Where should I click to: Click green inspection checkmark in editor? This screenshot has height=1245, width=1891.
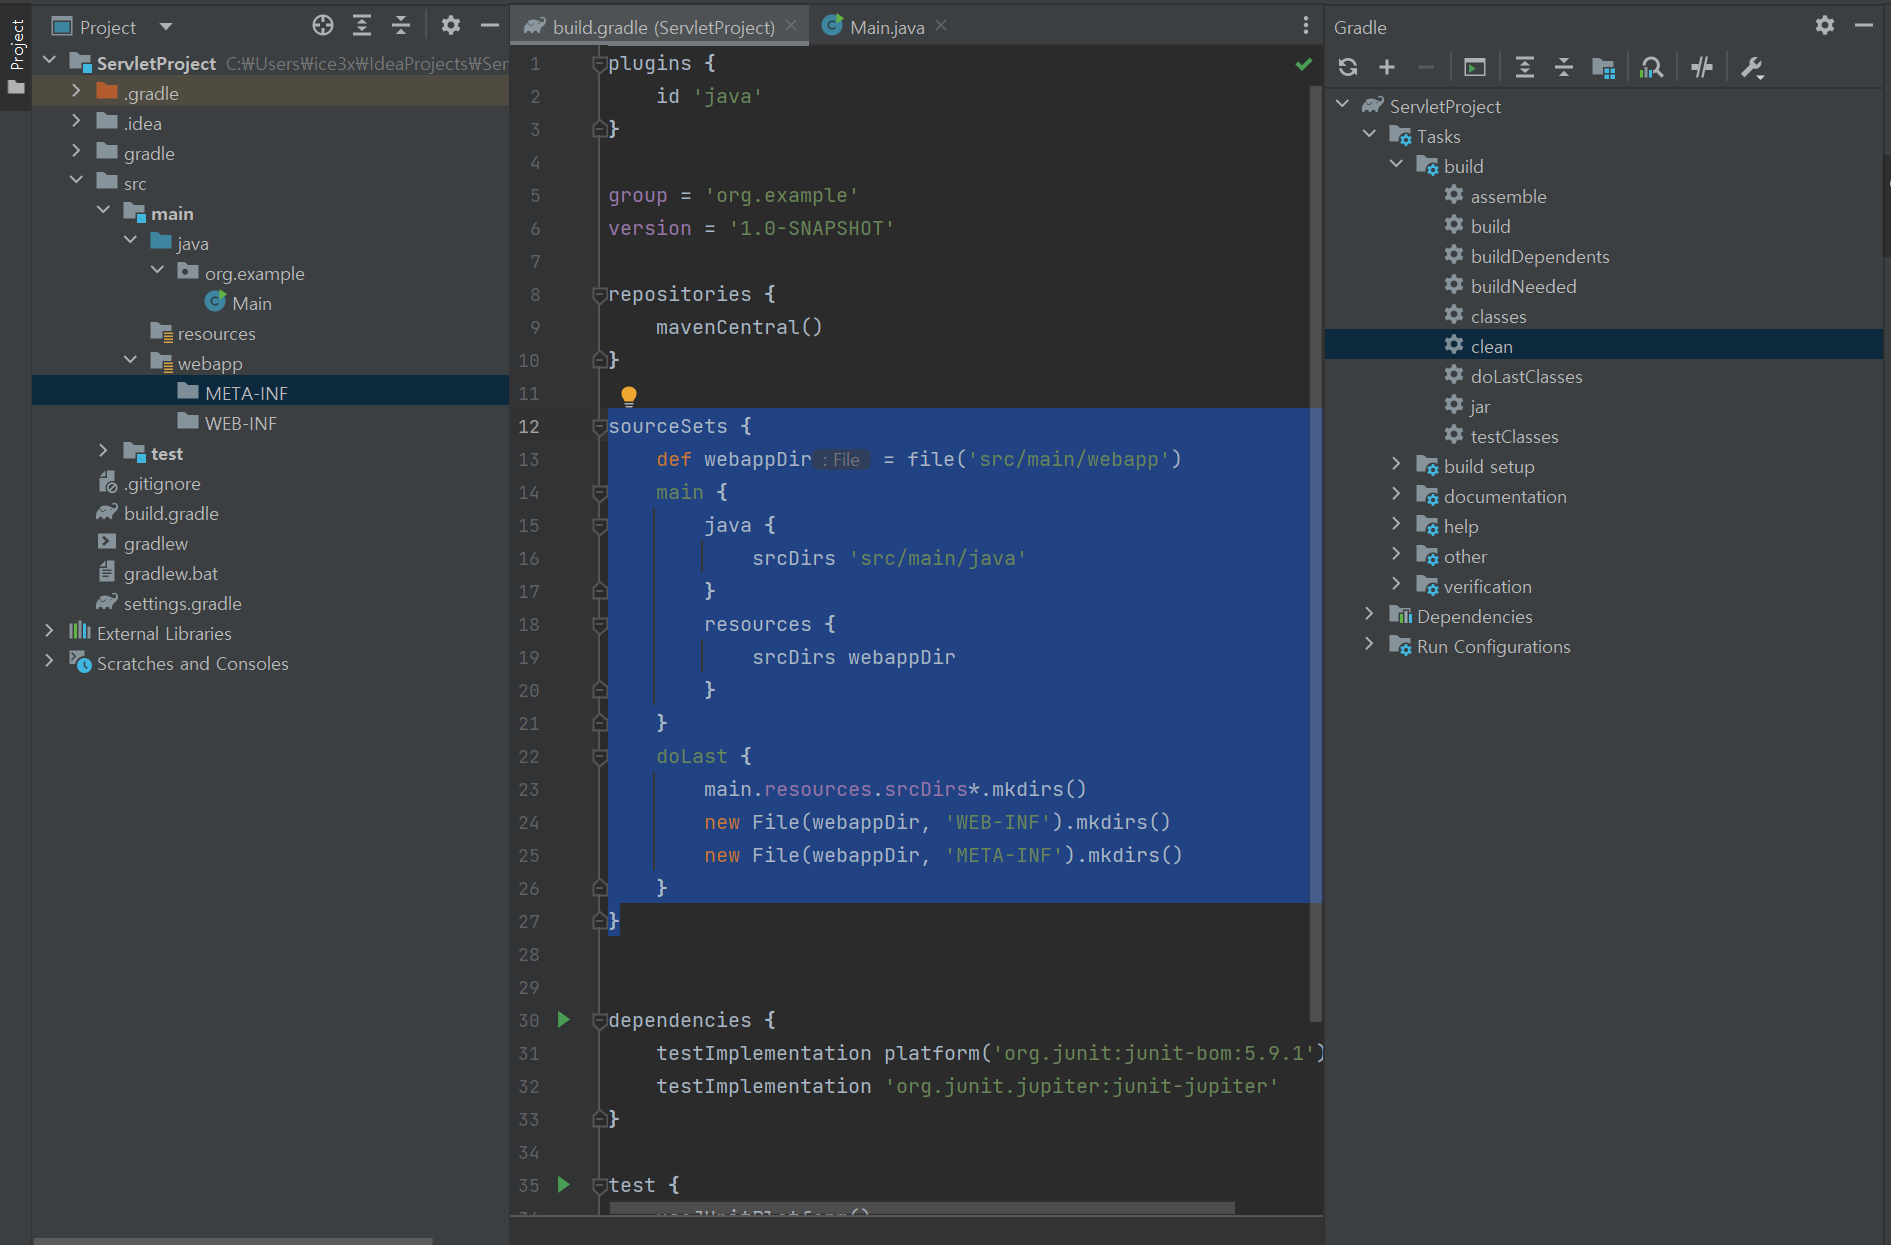1303,64
